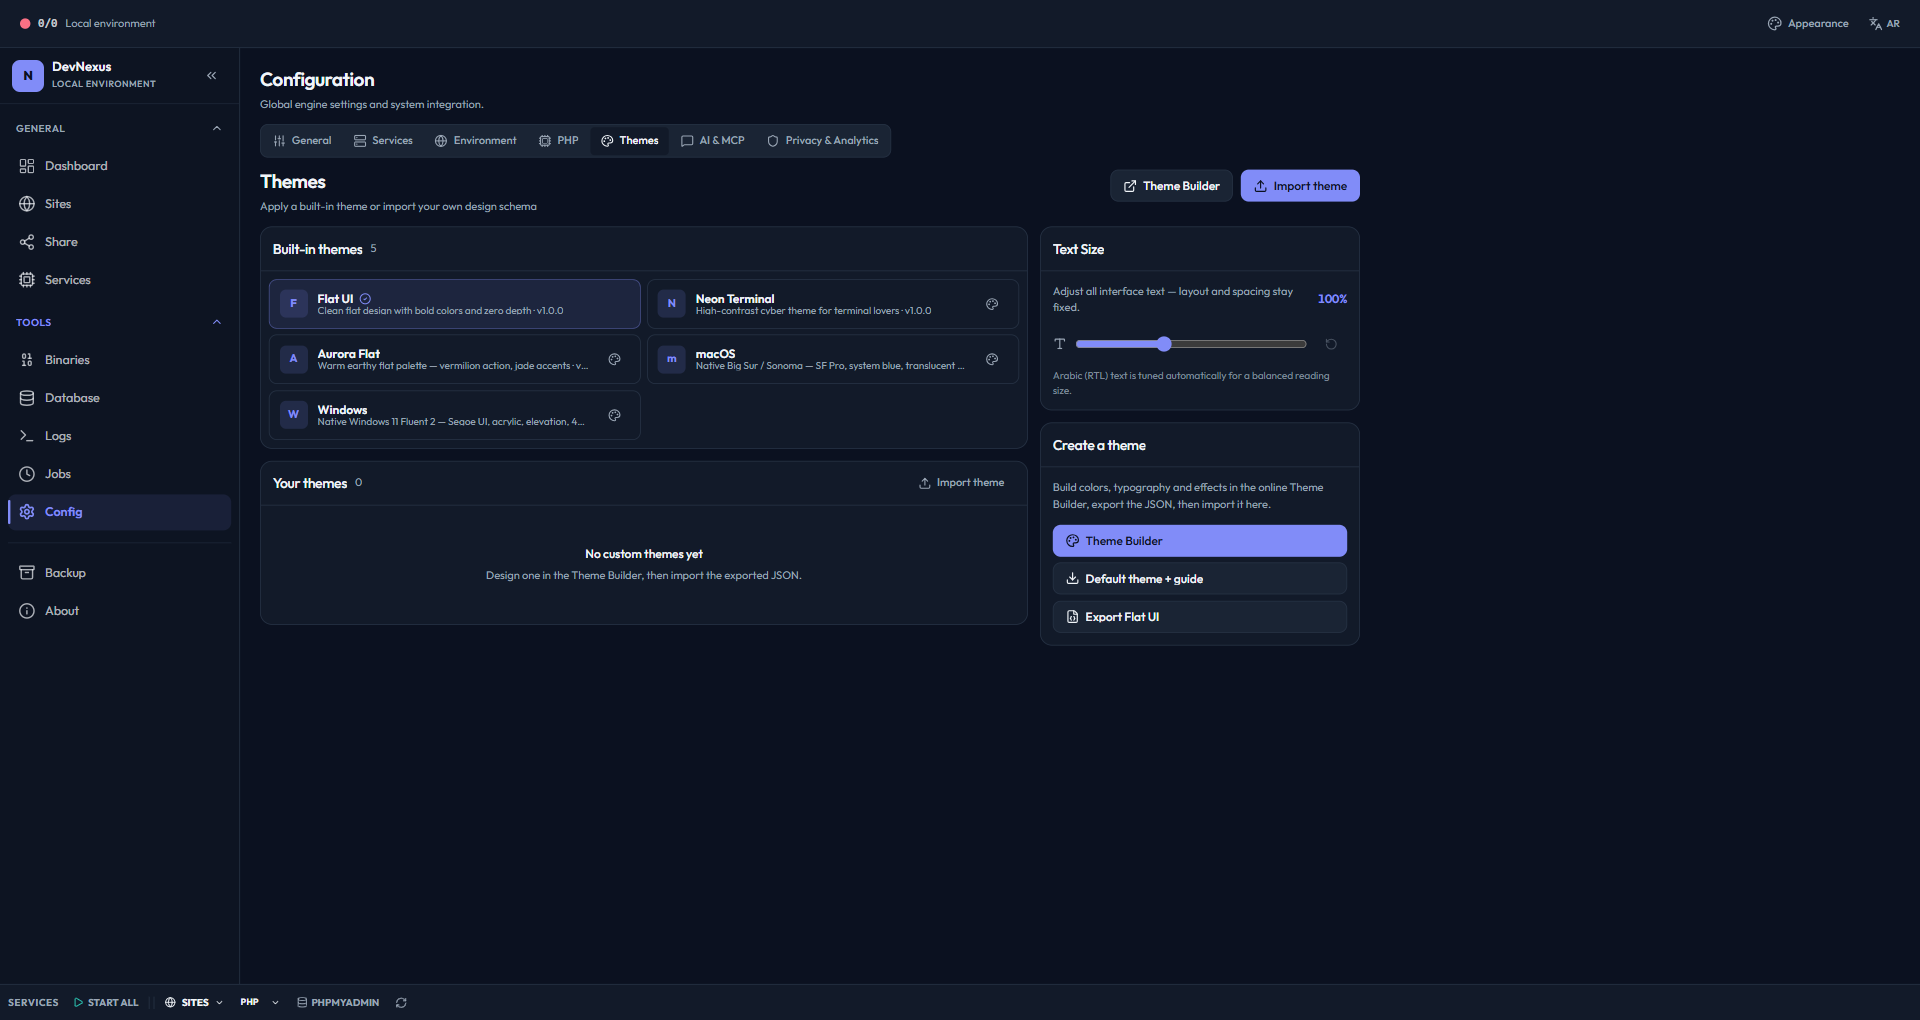The width and height of the screenshot is (1920, 1020).
Task: Click Export Flat UI button
Action: (x=1200, y=617)
